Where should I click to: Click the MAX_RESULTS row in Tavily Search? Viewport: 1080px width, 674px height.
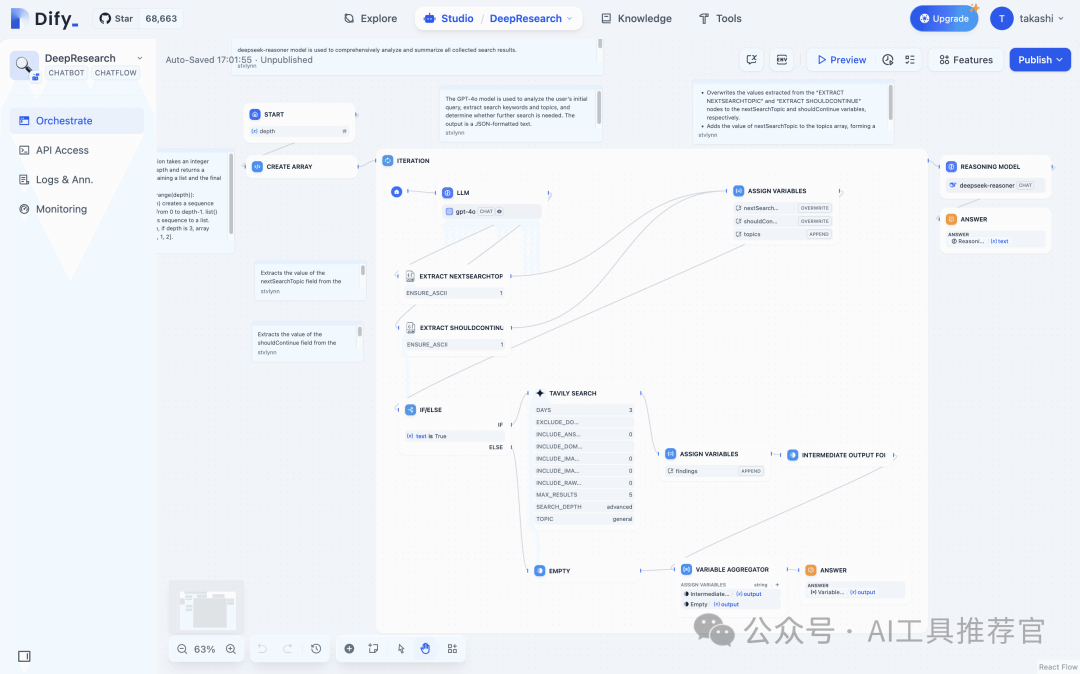(x=584, y=494)
